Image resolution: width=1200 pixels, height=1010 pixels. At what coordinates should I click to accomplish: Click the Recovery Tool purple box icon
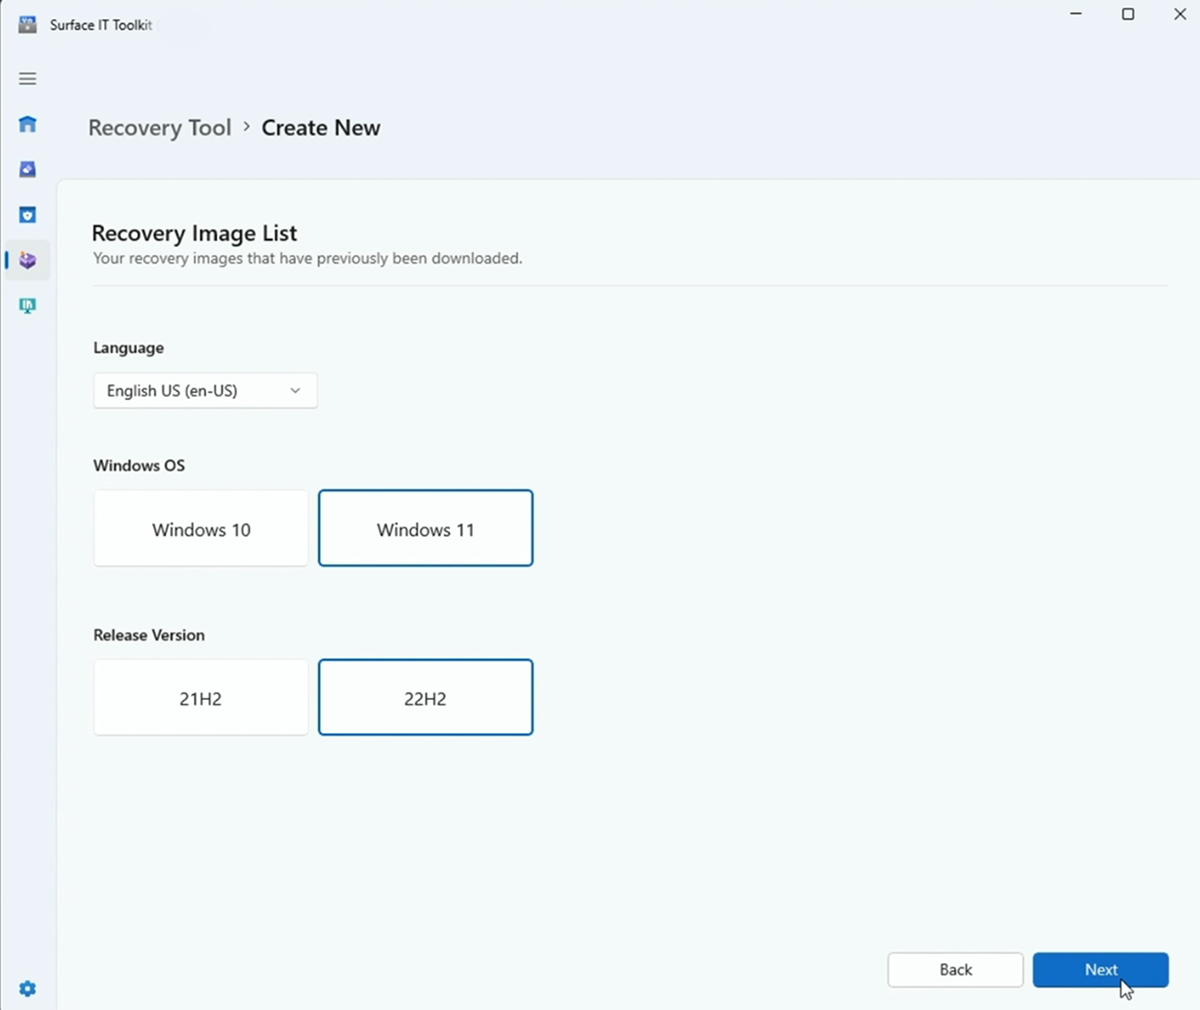(x=27, y=260)
